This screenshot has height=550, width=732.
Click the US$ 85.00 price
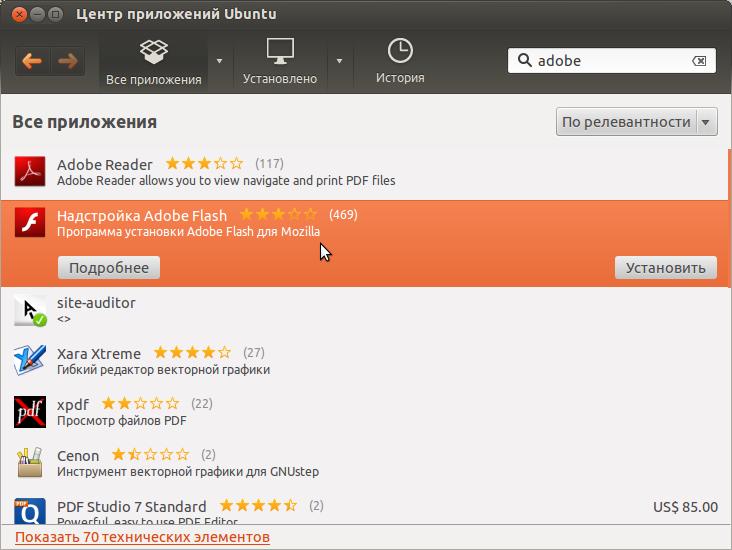pos(685,507)
